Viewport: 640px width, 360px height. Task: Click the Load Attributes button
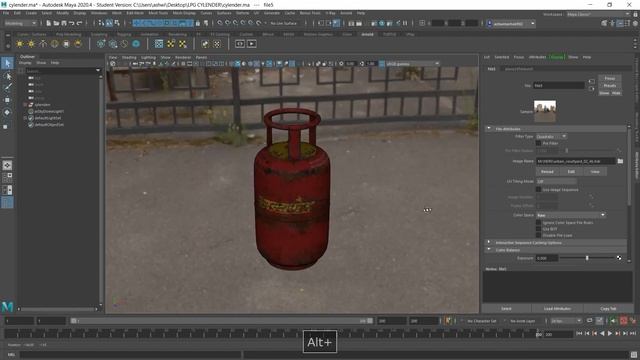[x=557, y=309]
